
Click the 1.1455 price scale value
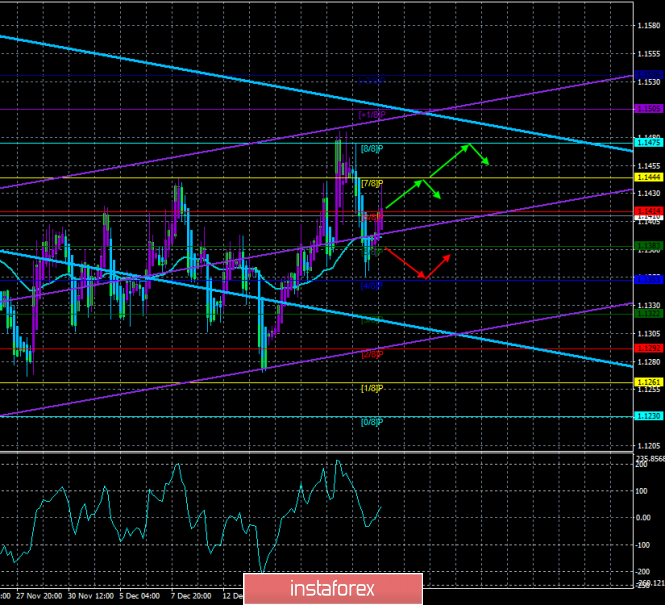pyautogui.click(x=649, y=166)
